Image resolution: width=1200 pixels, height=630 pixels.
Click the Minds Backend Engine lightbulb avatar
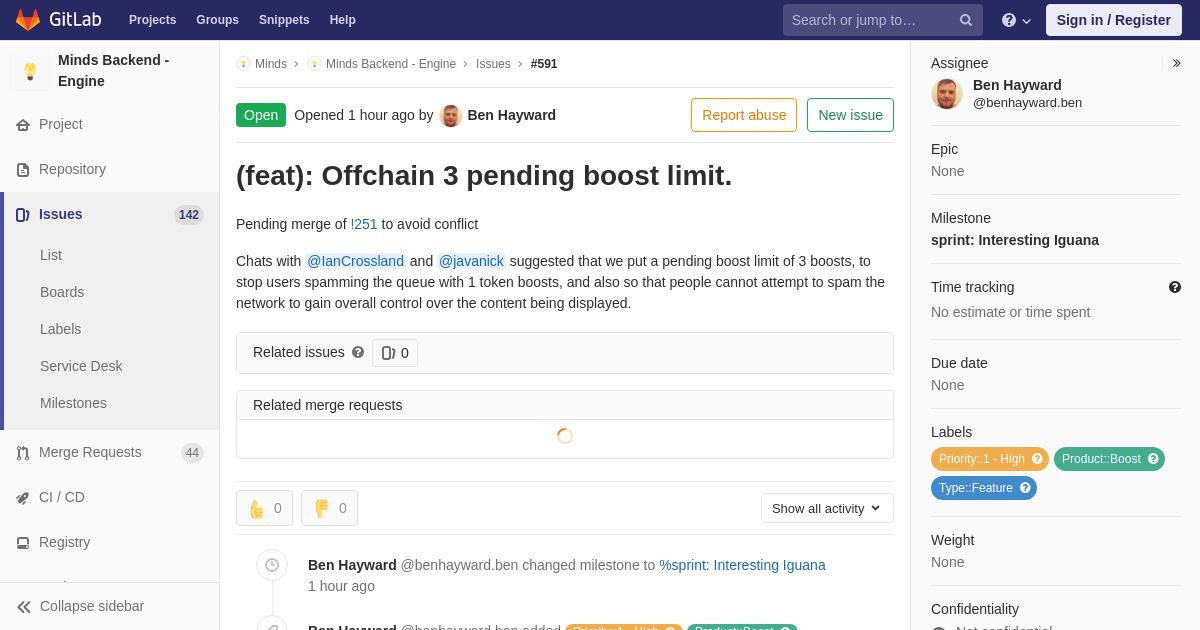tap(30, 71)
